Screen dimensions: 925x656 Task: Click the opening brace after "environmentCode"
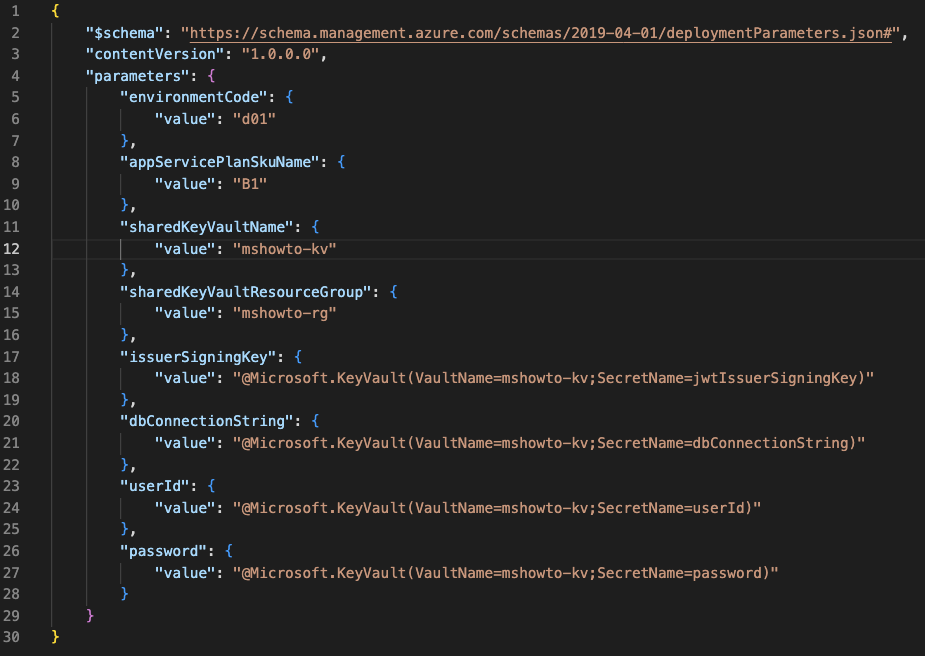point(289,97)
